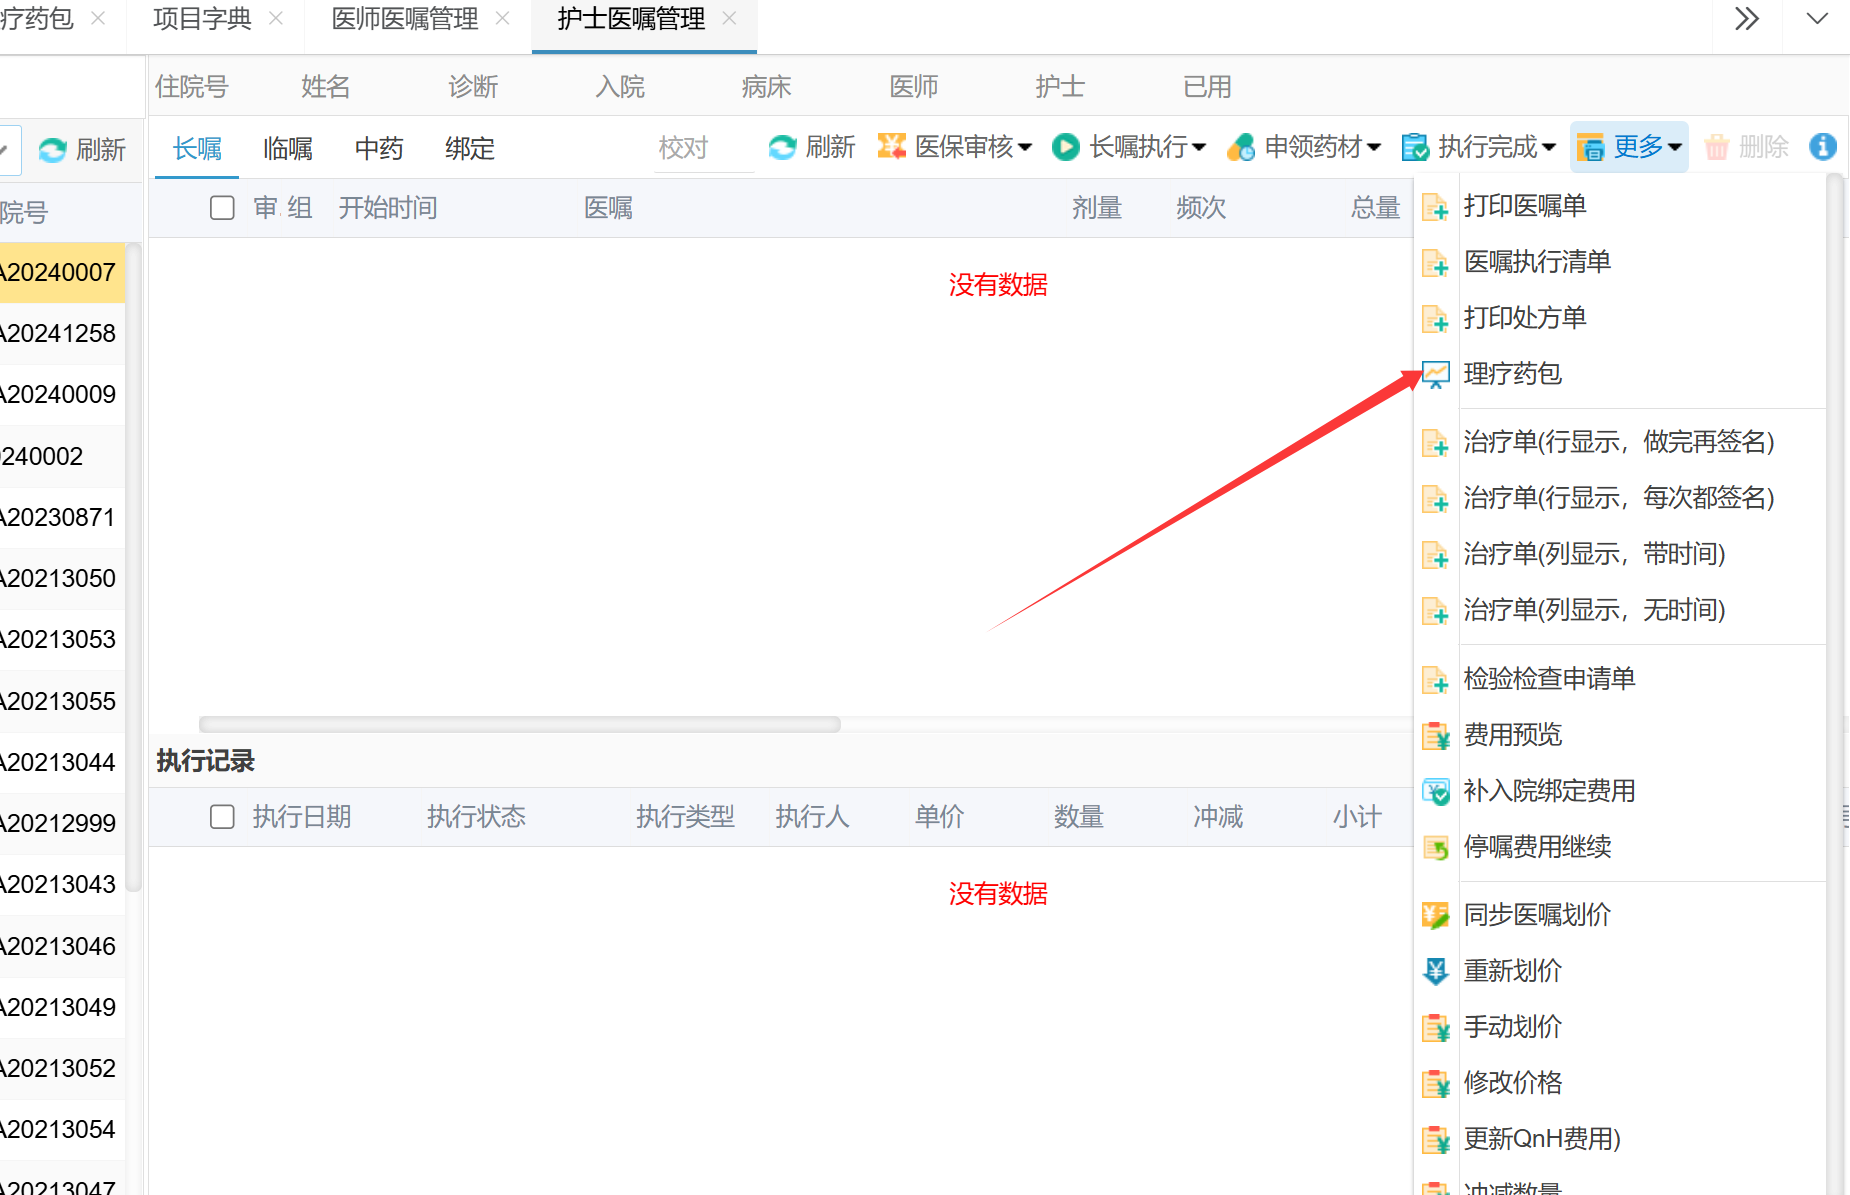This screenshot has width=1850, height=1195.
Task: Click the 刷新 button in orders toolbar
Action: (812, 147)
